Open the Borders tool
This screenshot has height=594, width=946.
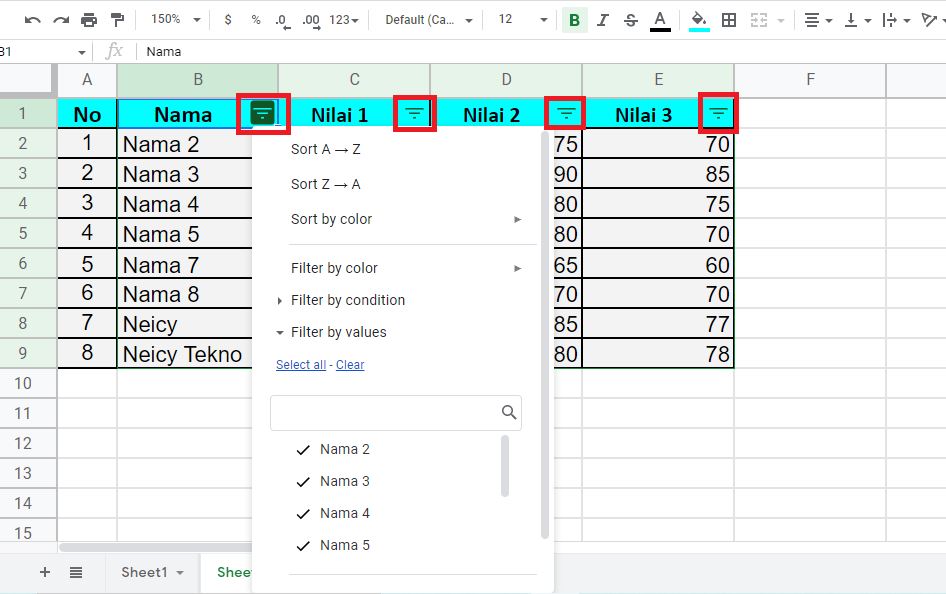[729, 20]
